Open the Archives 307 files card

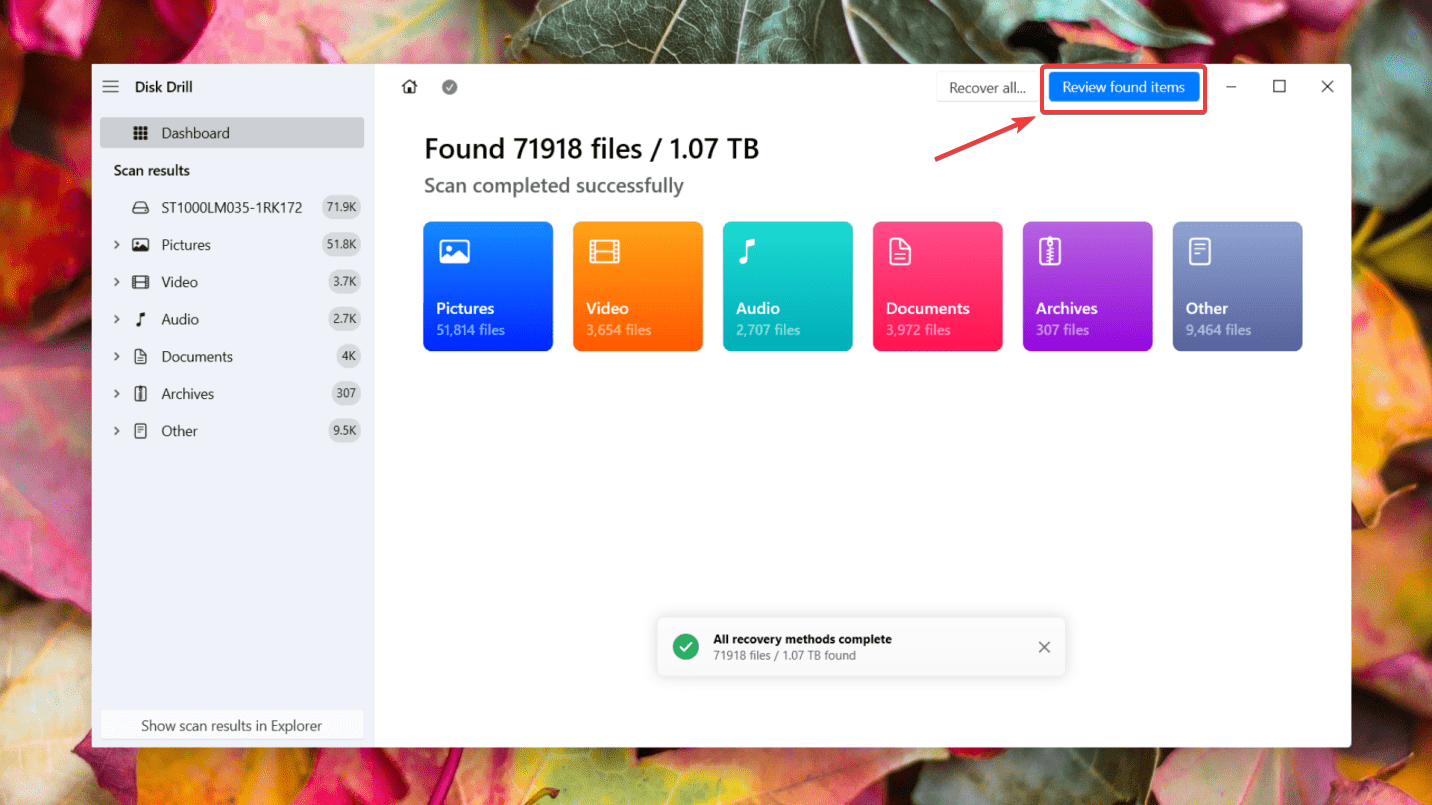coord(1088,286)
